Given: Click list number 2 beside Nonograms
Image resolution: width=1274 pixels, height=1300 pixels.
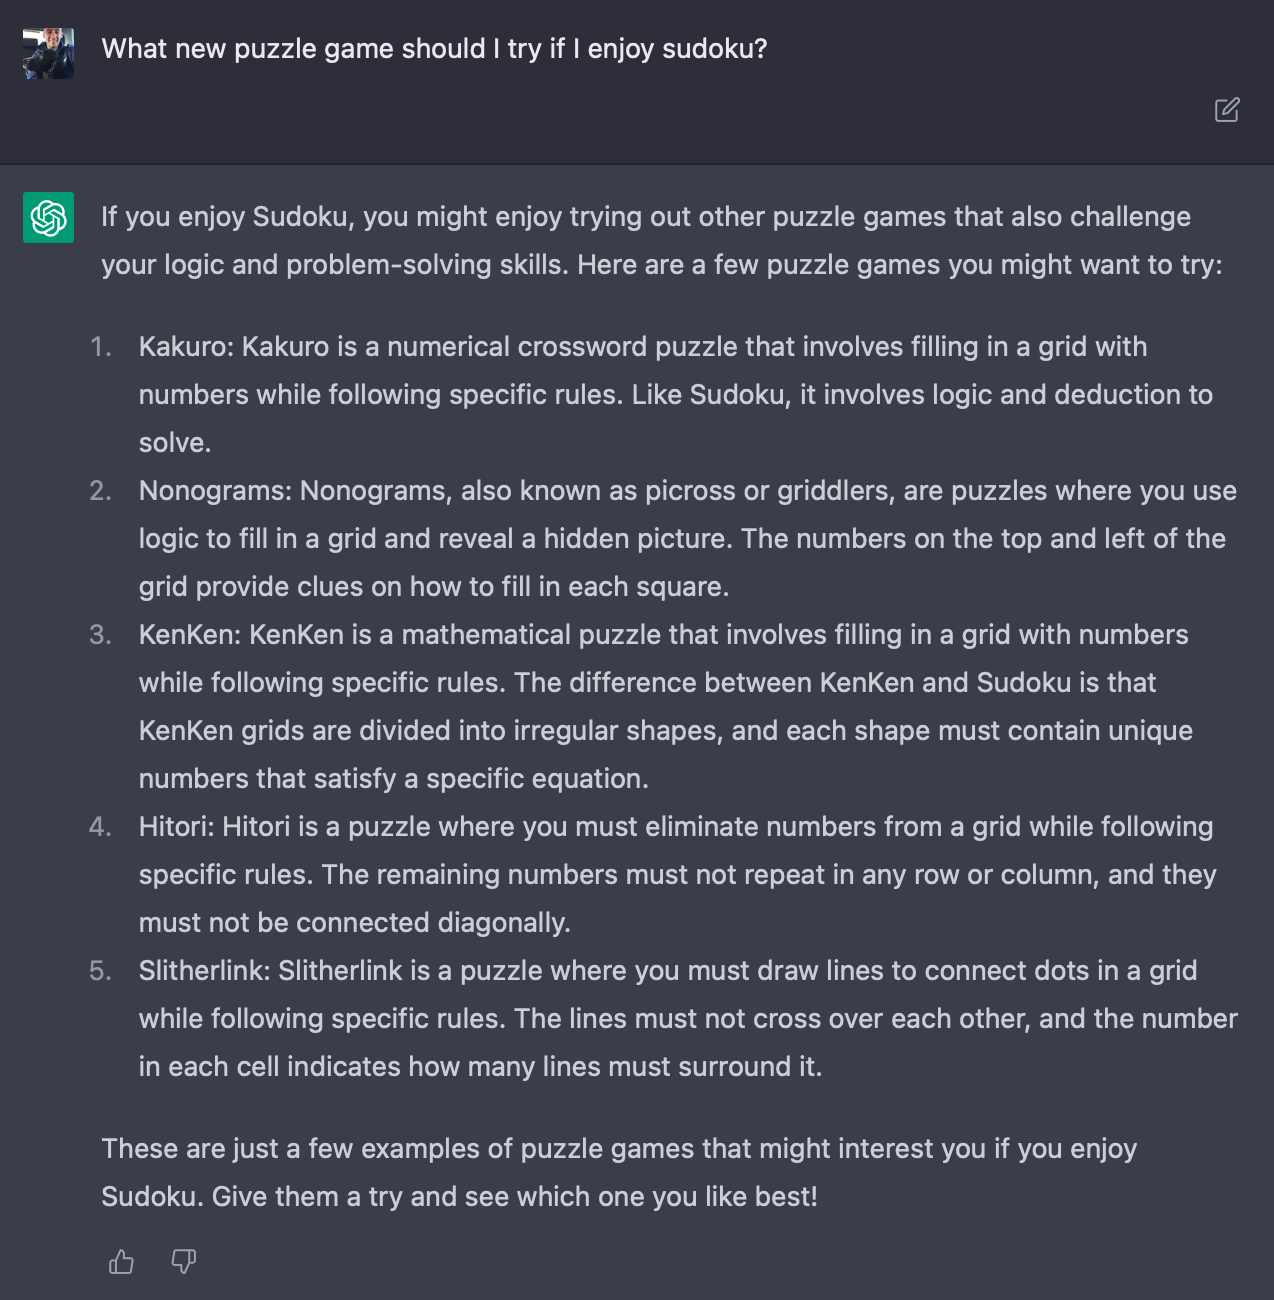Looking at the screenshot, I should pos(100,491).
